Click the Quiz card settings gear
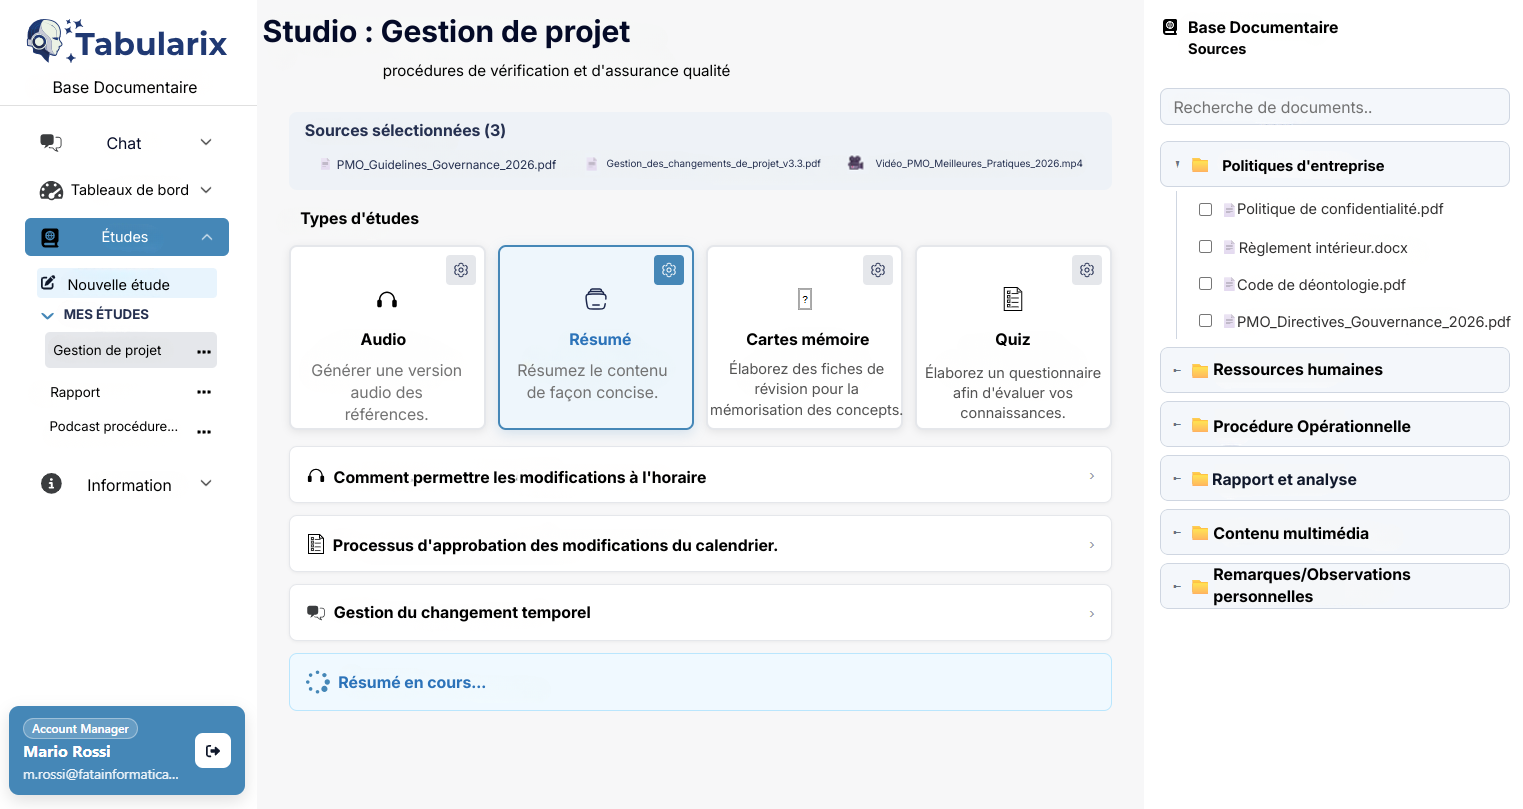Image resolution: width=1523 pixels, height=809 pixels. click(x=1086, y=270)
